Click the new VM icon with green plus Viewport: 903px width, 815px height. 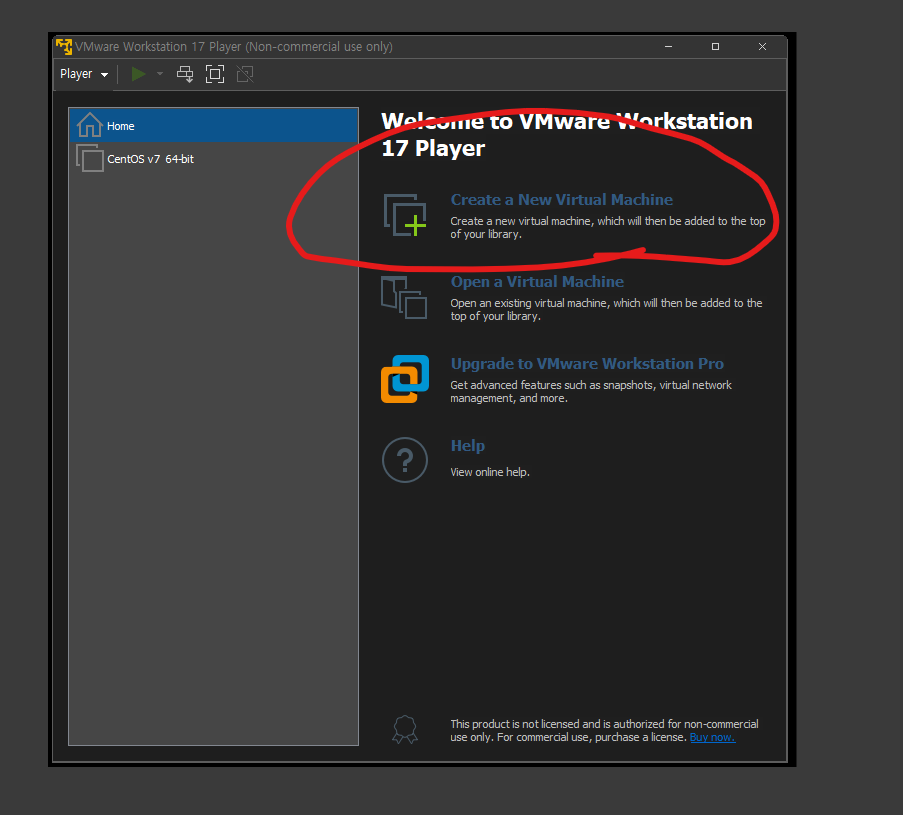tap(405, 215)
